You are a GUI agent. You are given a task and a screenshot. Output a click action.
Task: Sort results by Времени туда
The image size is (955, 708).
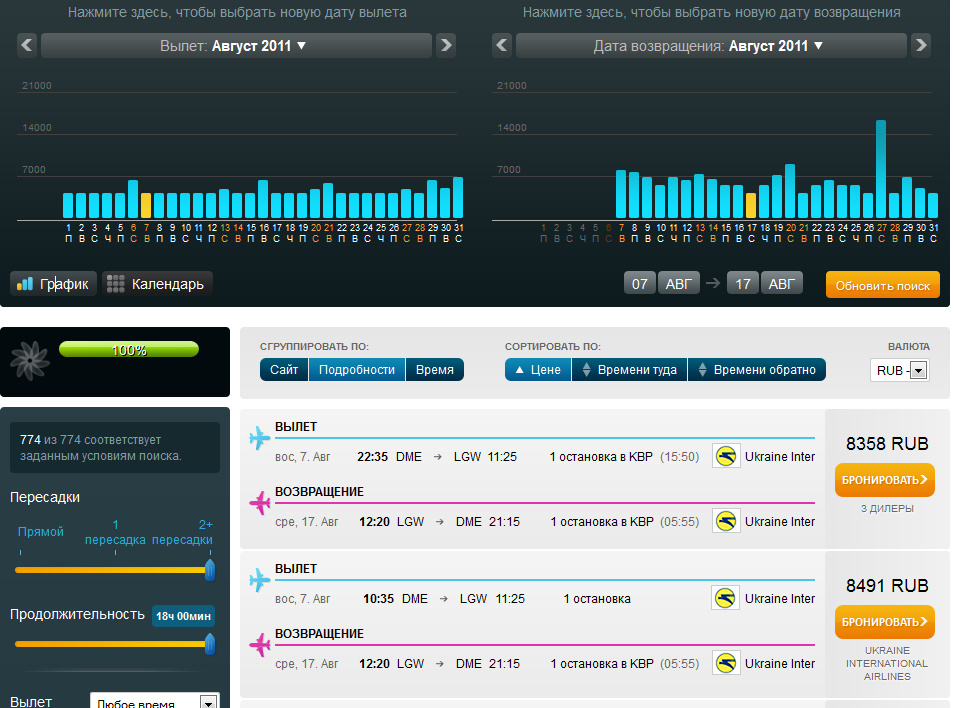(629, 370)
